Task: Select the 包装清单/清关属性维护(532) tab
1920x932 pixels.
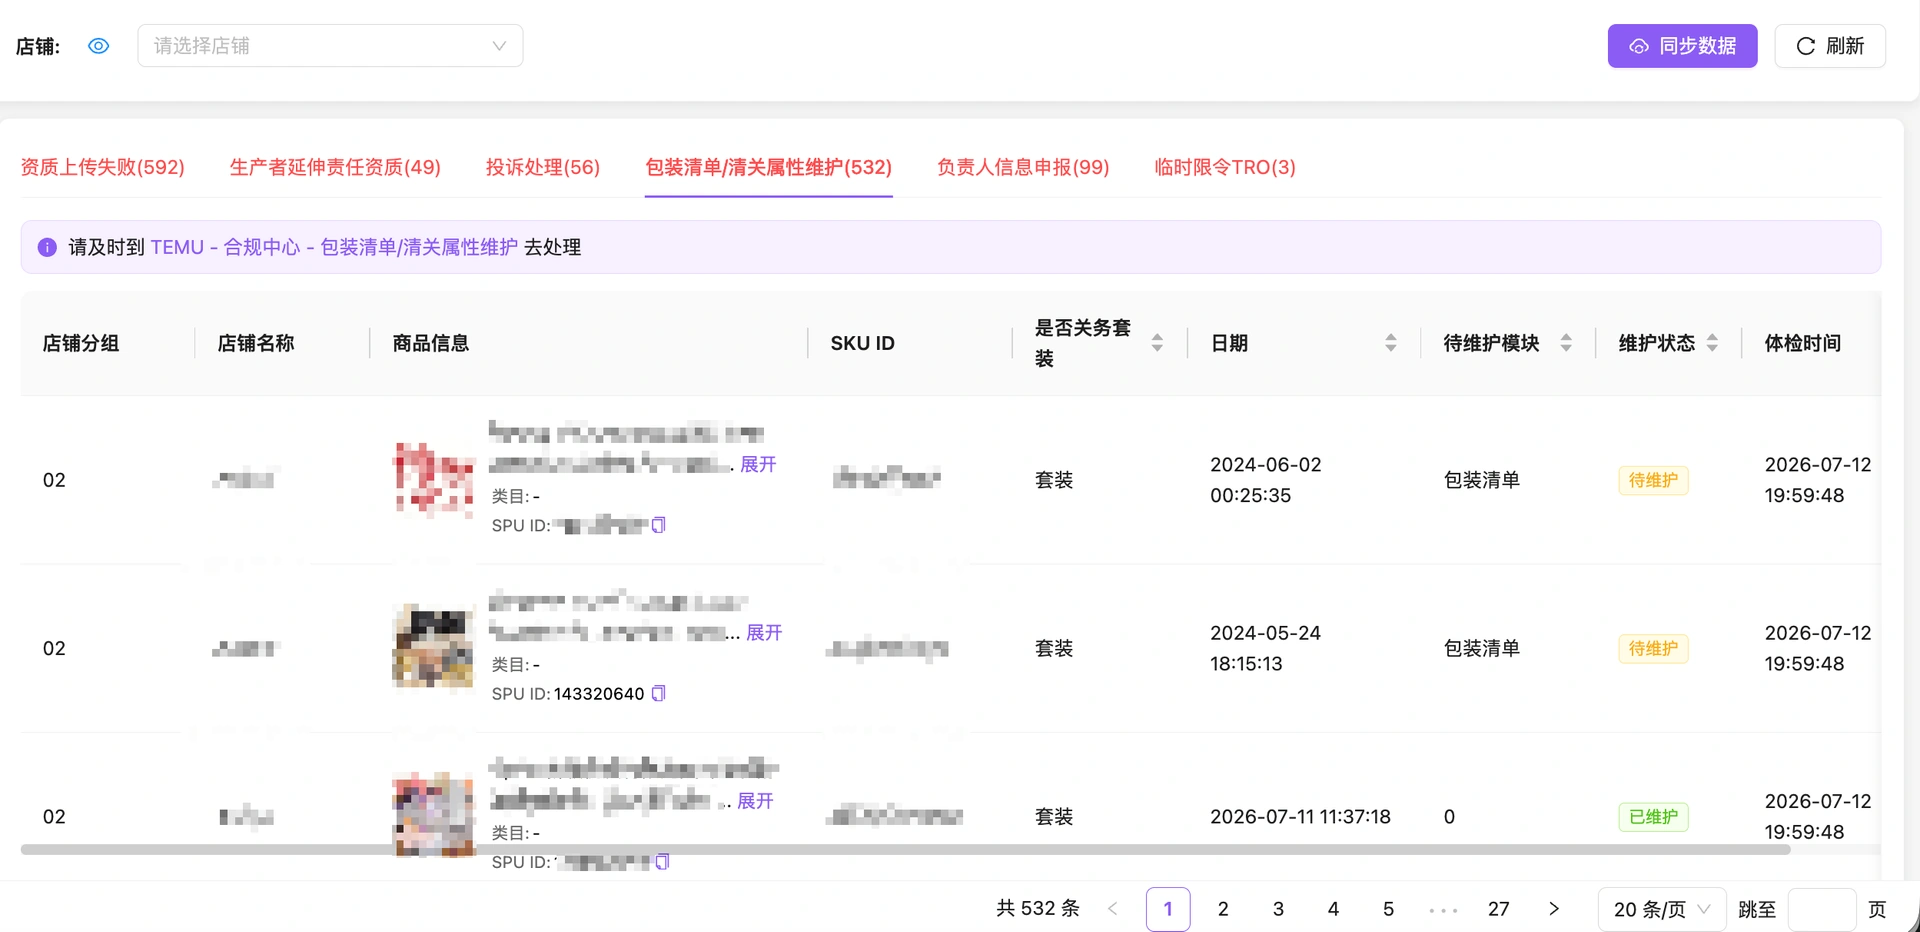Action: coord(769,167)
